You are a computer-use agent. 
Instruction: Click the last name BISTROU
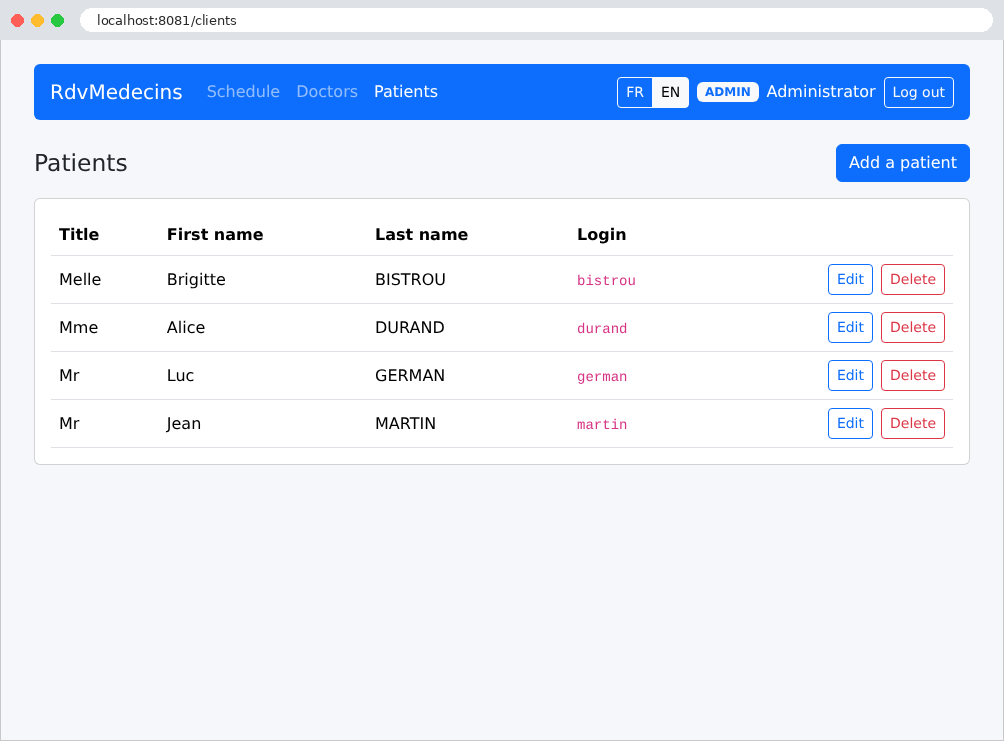coord(410,279)
